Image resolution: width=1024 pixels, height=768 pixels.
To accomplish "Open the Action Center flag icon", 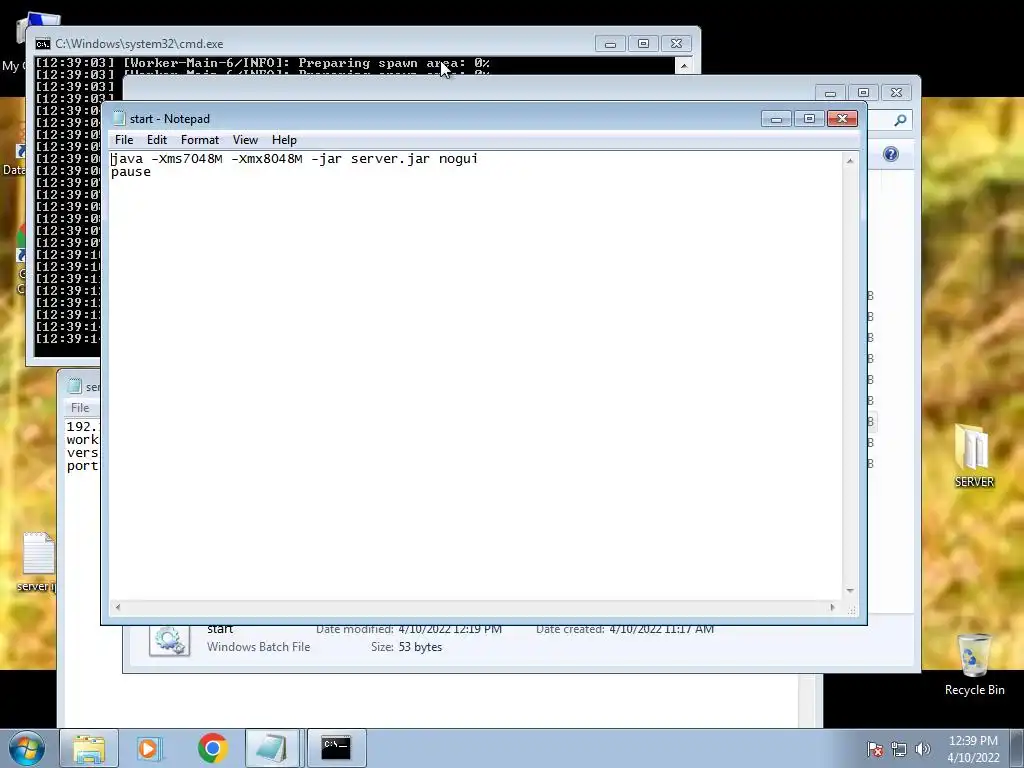I will click(875, 749).
